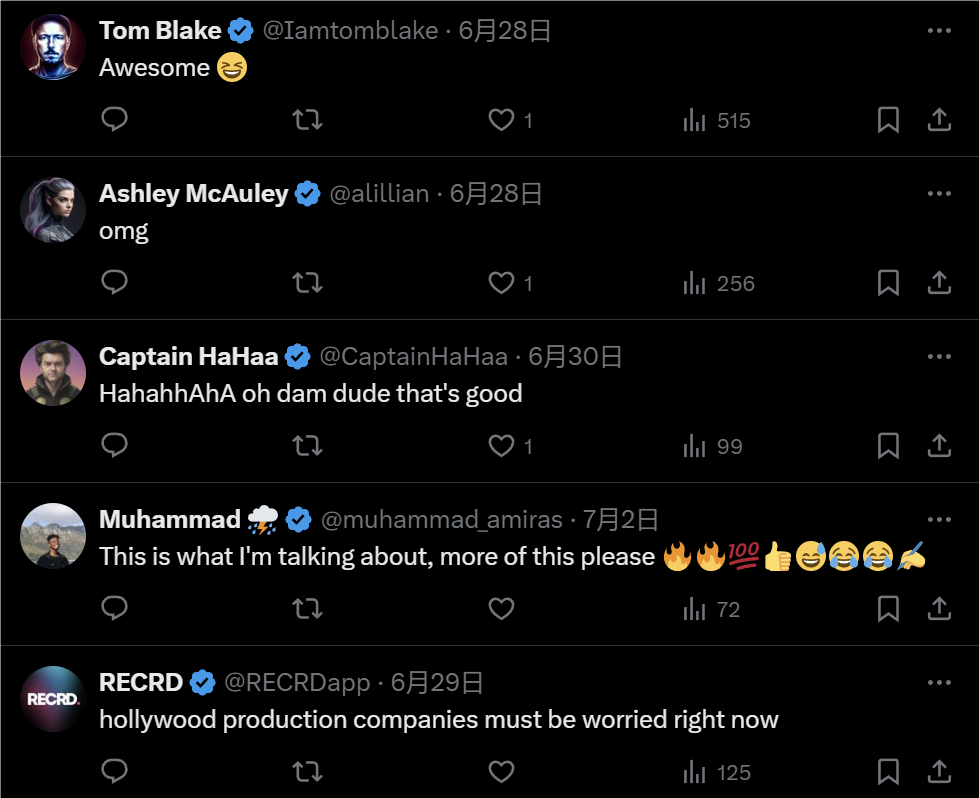The height and width of the screenshot is (798, 979).
Task: Visit the @CaptainHaHaa handle link
Action: (x=413, y=356)
